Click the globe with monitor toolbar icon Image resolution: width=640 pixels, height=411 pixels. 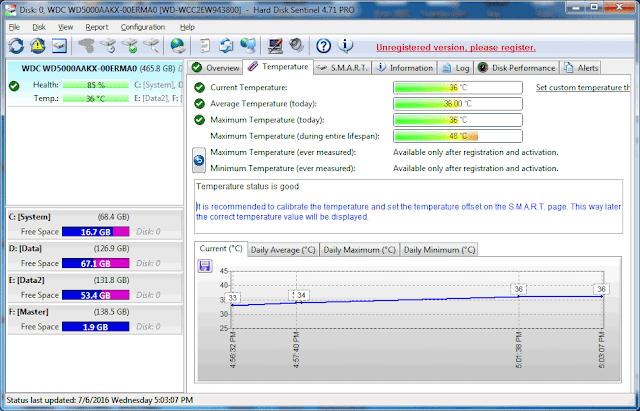coord(248,46)
